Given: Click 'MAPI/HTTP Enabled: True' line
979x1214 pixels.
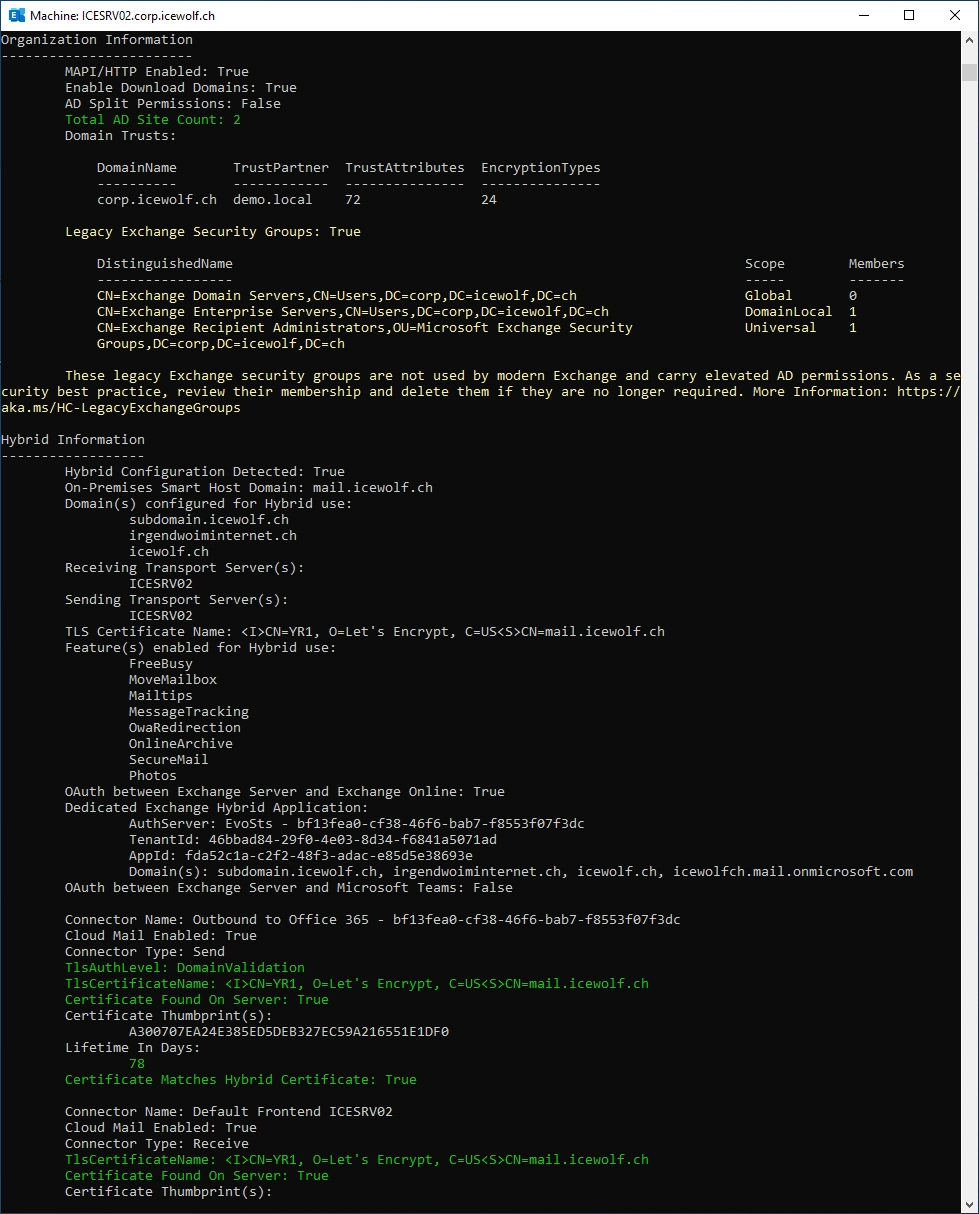Looking at the screenshot, I should click(x=157, y=72).
